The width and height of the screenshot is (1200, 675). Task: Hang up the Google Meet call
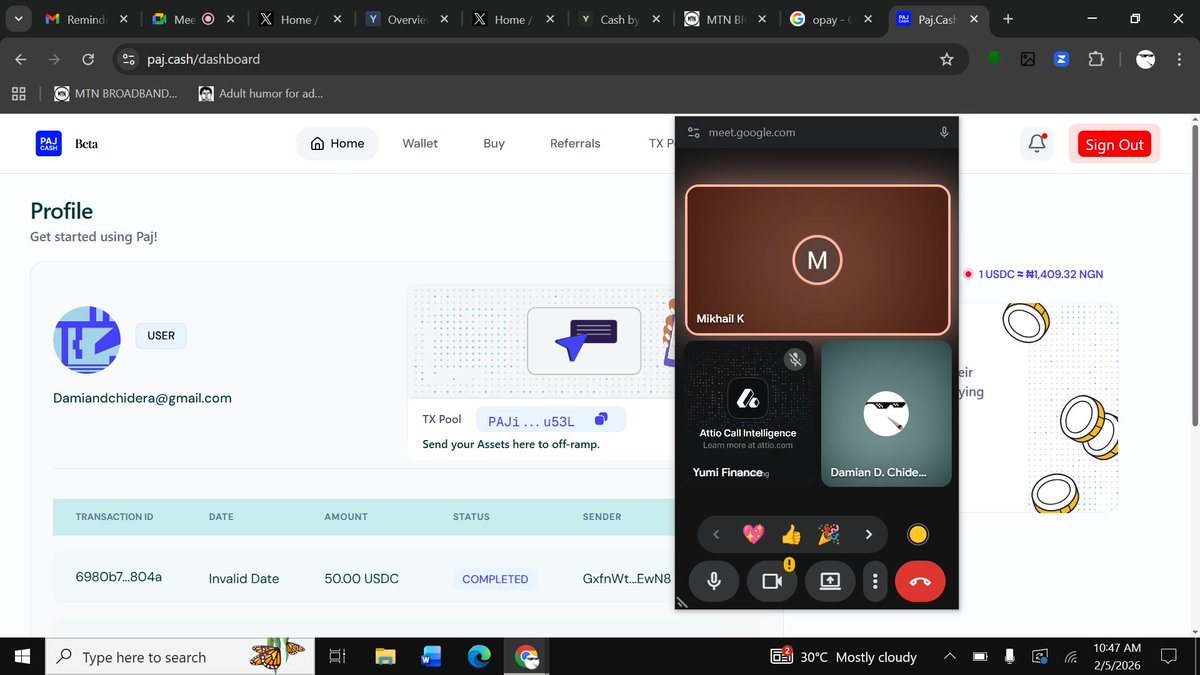[x=920, y=581]
